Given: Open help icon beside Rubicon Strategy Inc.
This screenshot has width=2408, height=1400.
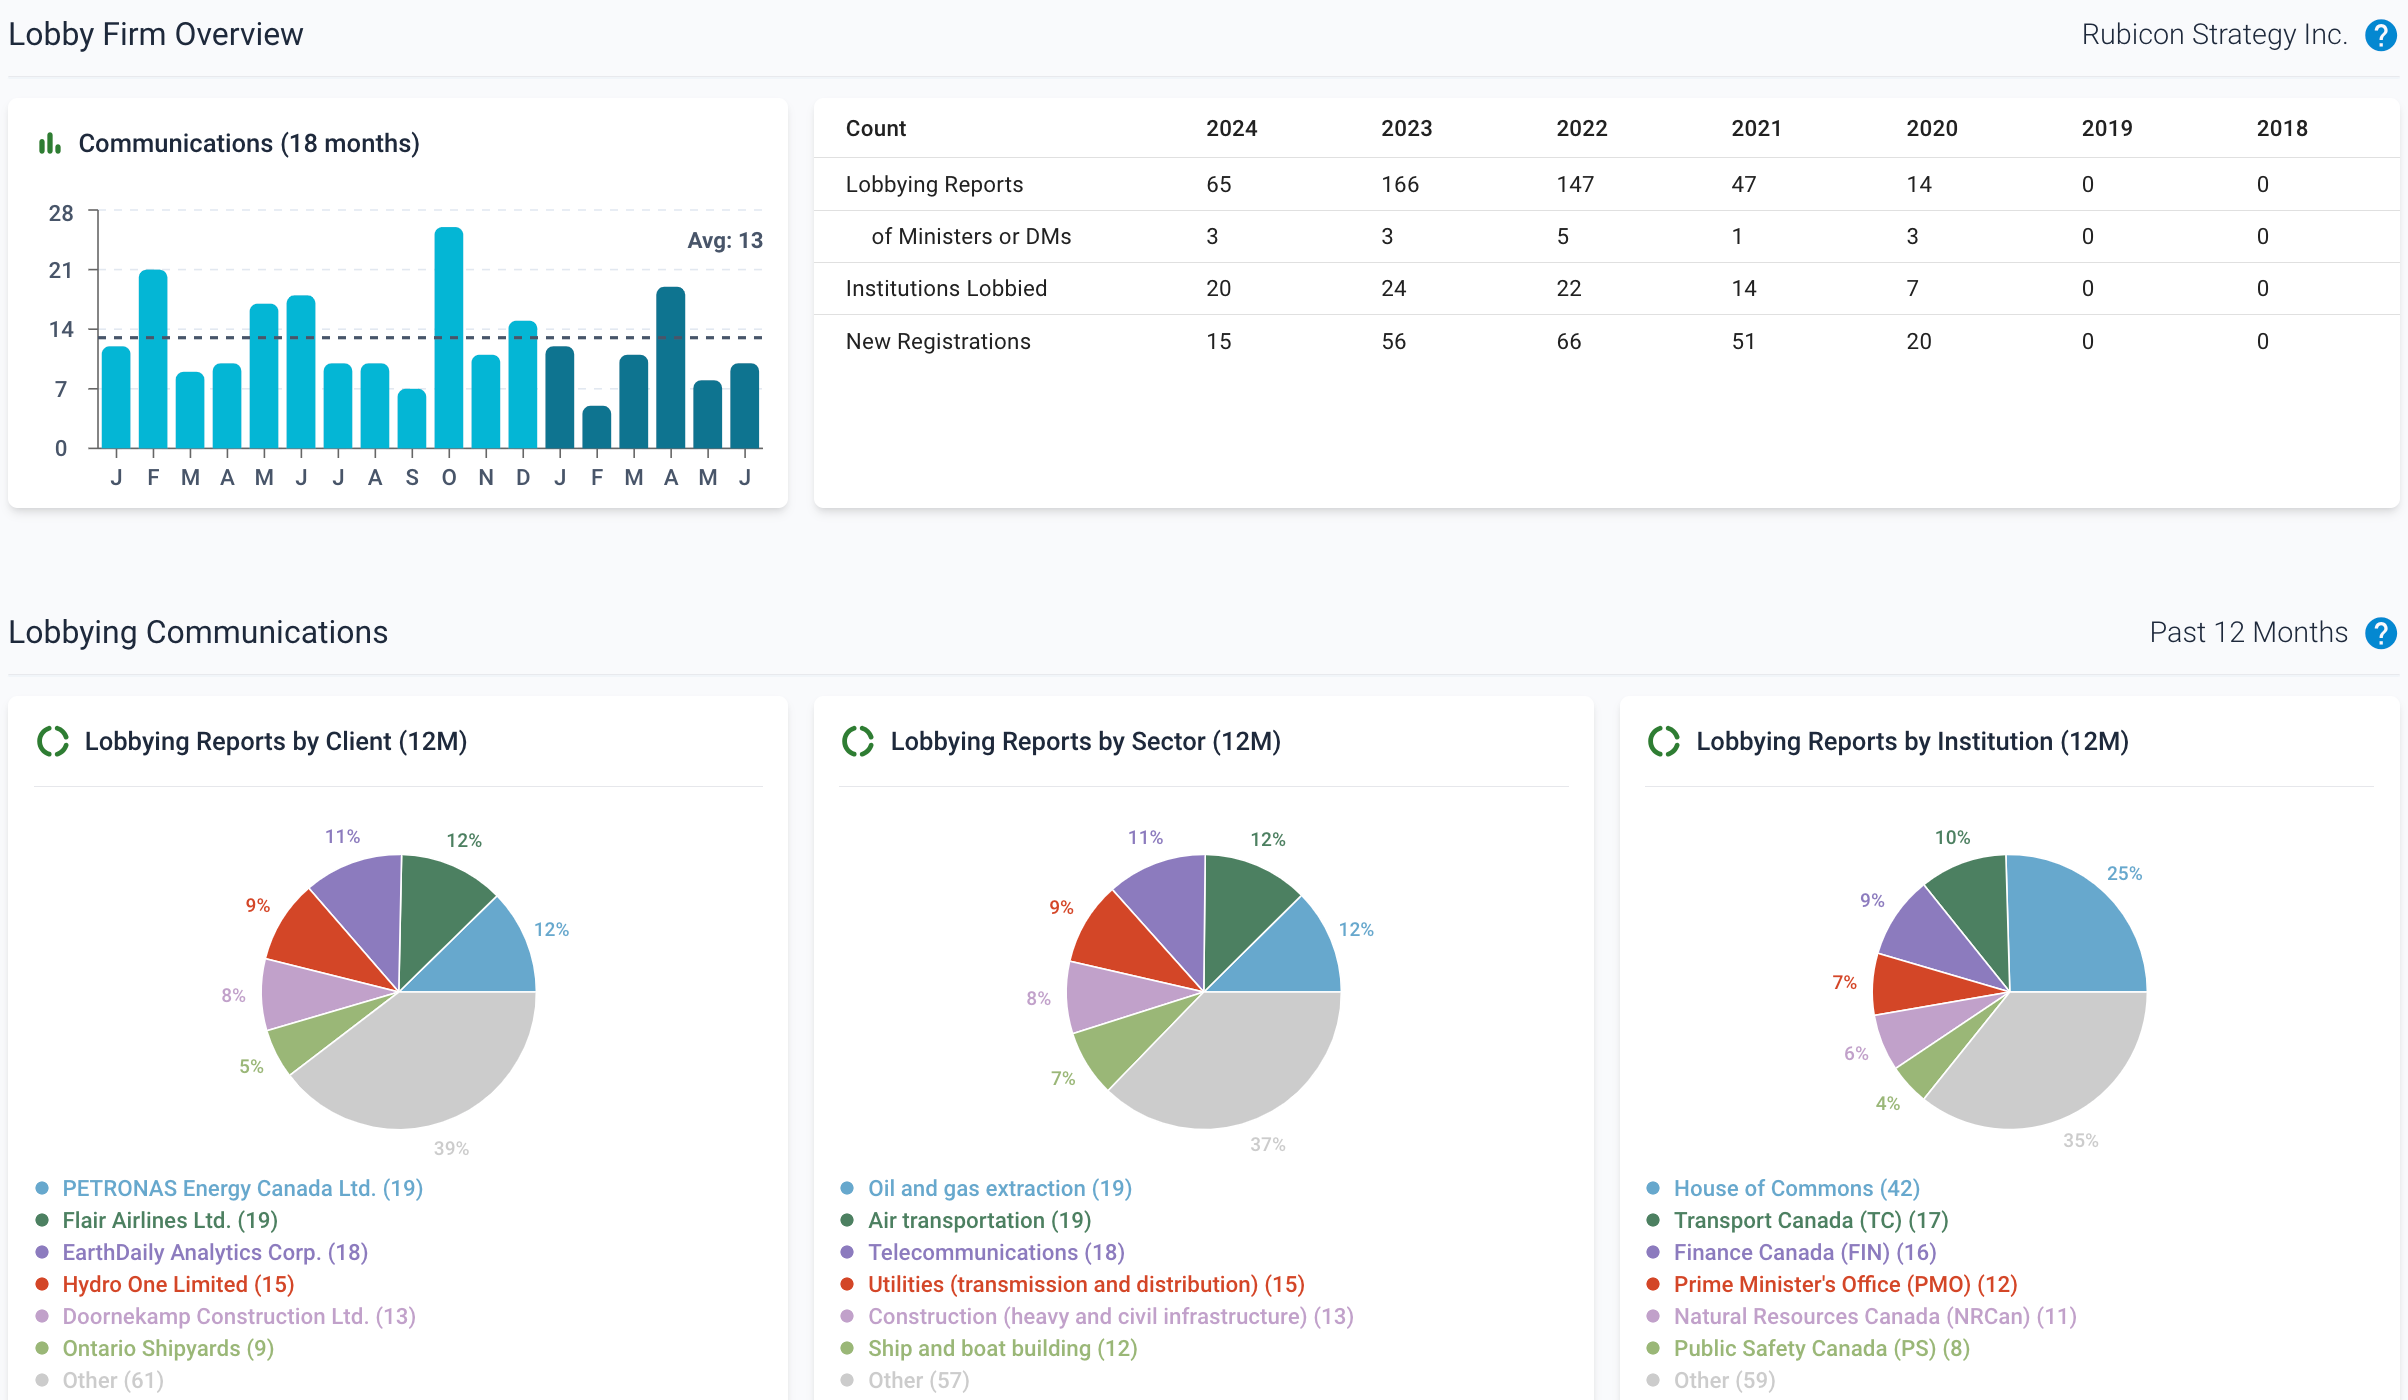Looking at the screenshot, I should click(2380, 35).
